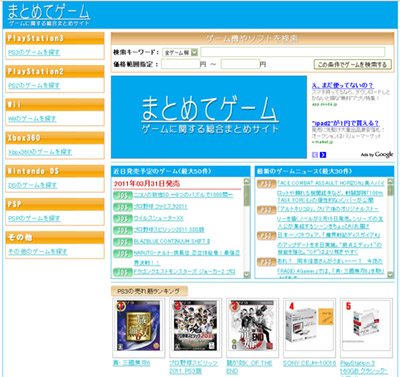The image size is (400, 377).
Task: Click the 3DS badge beside the NARUTO entry
Action: (123, 253)
